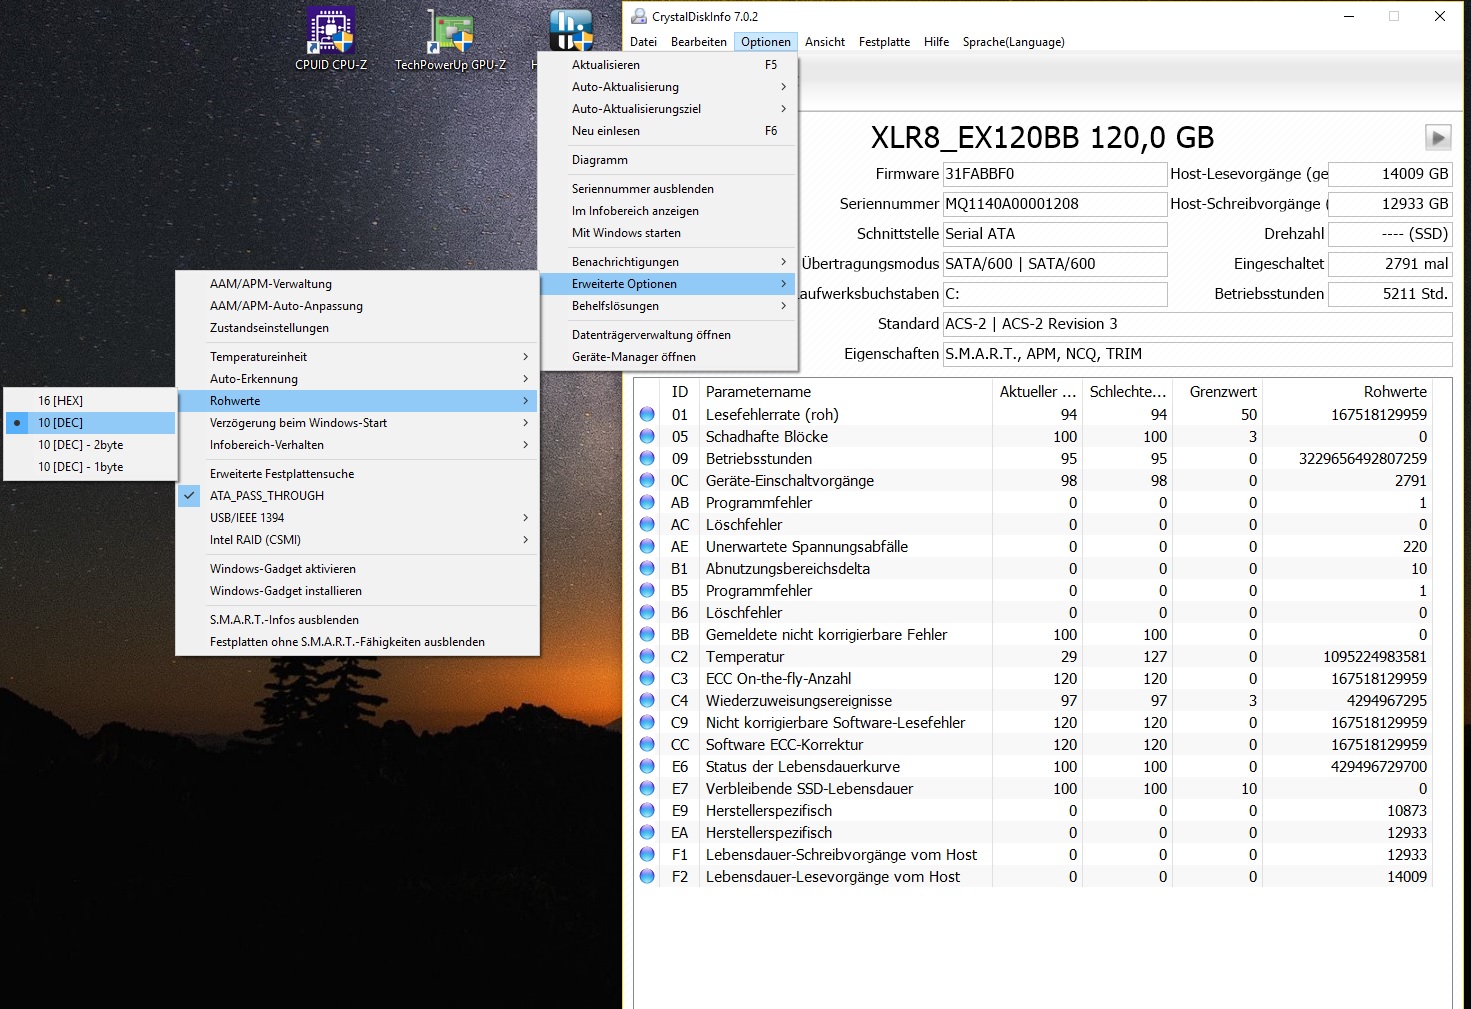Click Neu einlesen menu entry
This screenshot has height=1009, width=1471.
[x=668, y=131]
